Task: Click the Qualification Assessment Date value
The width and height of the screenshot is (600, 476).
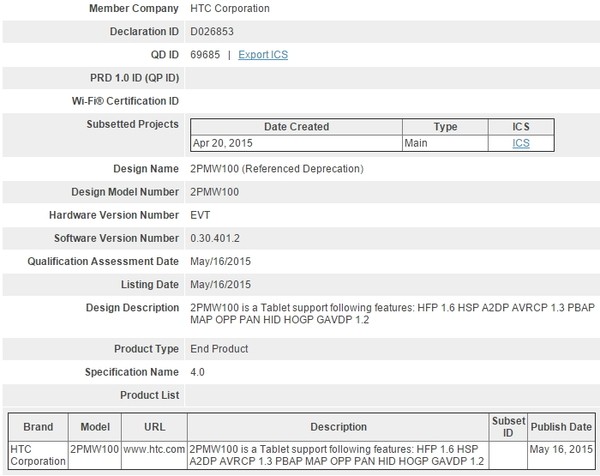Action: 217,262
